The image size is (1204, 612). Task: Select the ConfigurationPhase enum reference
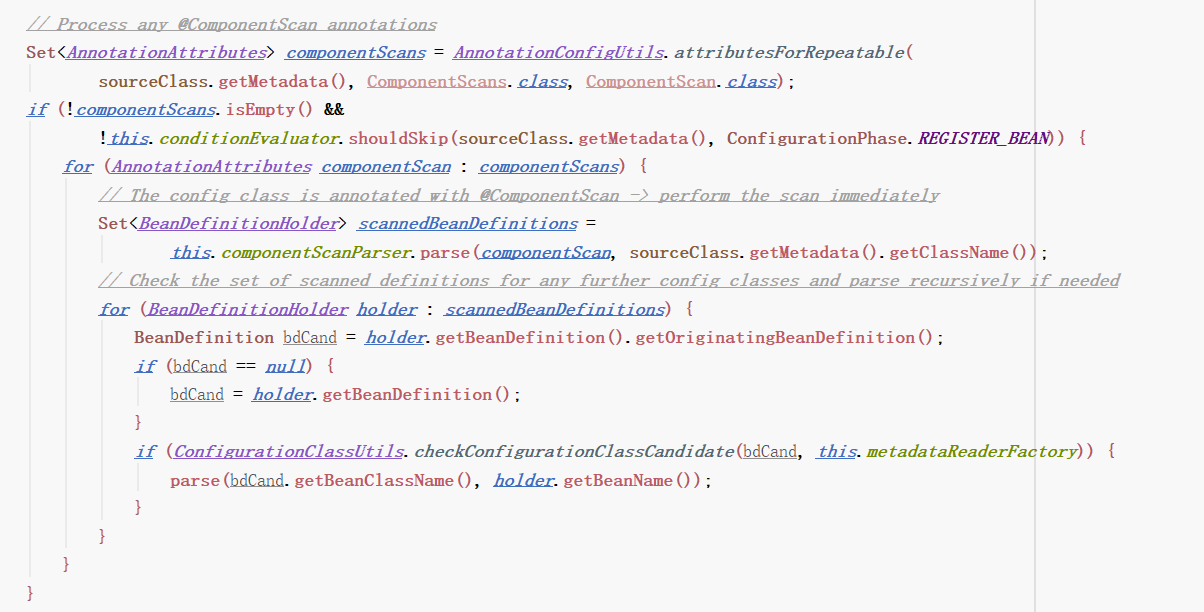coord(818,138)
